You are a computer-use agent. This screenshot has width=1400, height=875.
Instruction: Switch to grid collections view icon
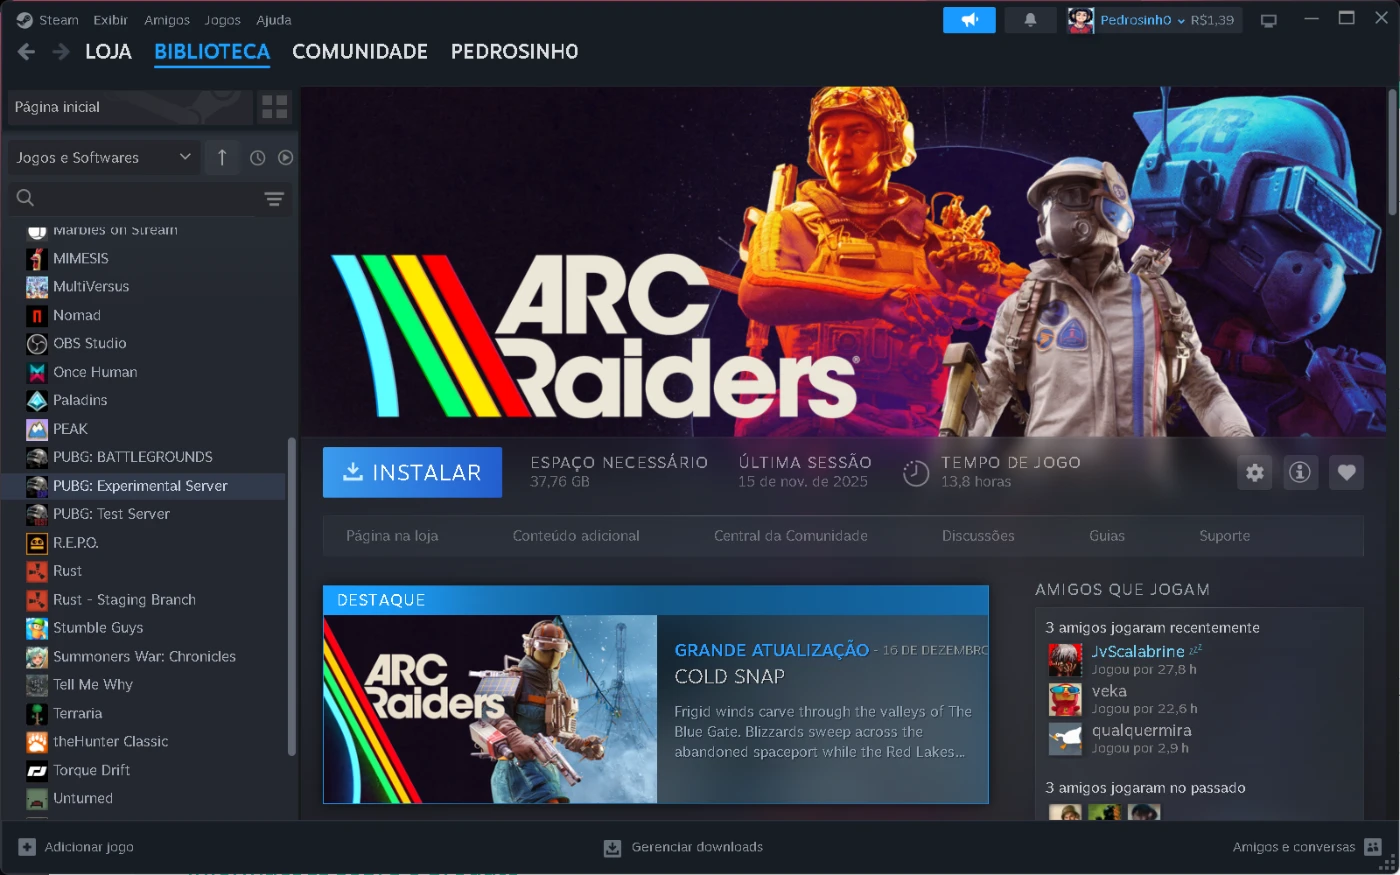(x=274, y=107)
